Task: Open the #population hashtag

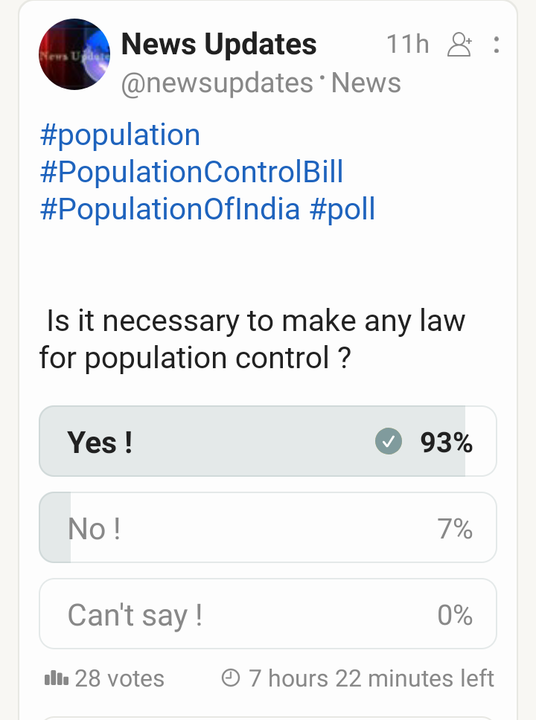Action: click(x=120, y=135)
